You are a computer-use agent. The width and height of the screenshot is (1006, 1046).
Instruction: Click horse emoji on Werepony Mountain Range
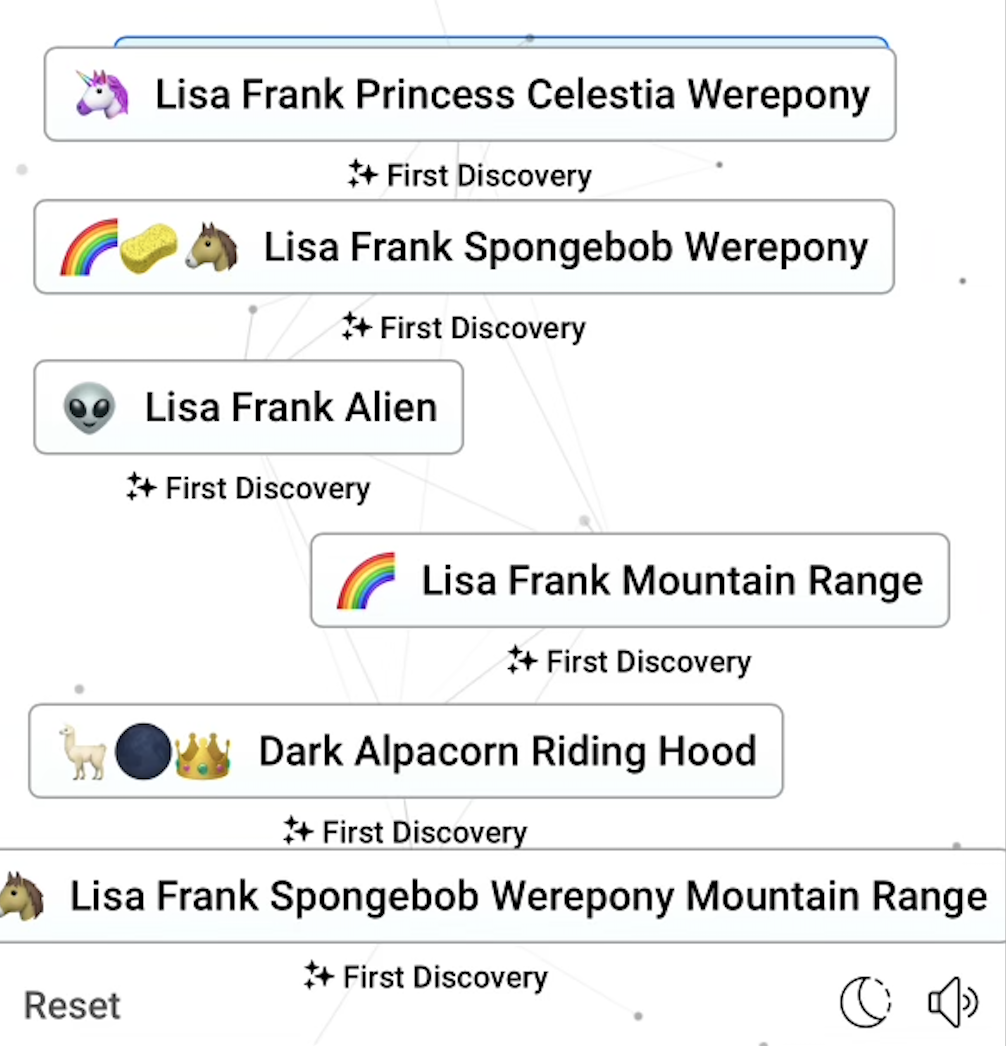(22, 896)
